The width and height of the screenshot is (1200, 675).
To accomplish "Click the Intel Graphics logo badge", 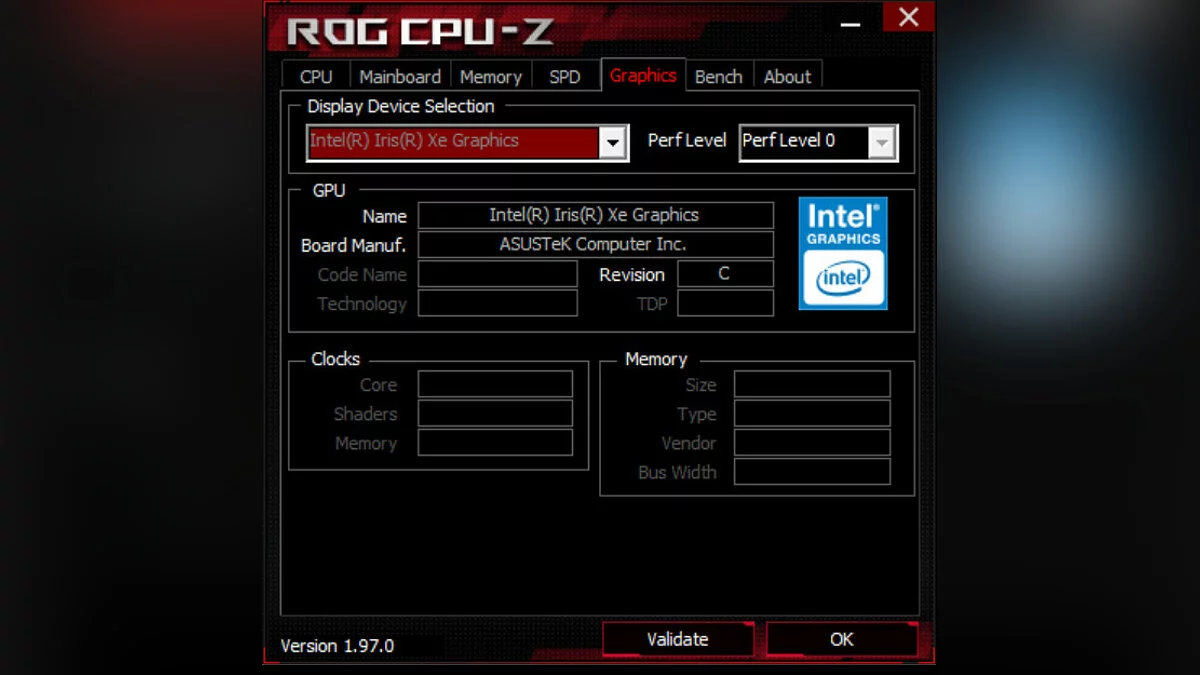I will (843, 253).
